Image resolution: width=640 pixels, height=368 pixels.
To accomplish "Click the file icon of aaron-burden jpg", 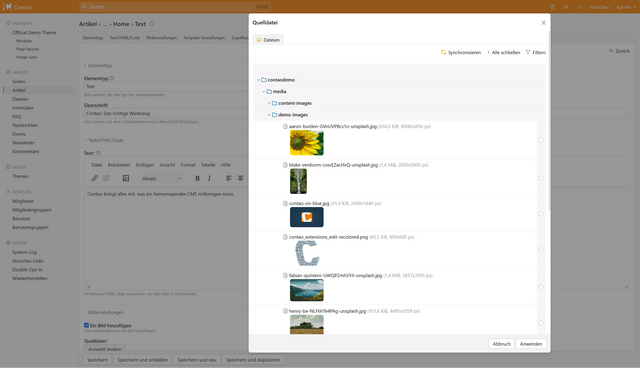I will (285, 126).
